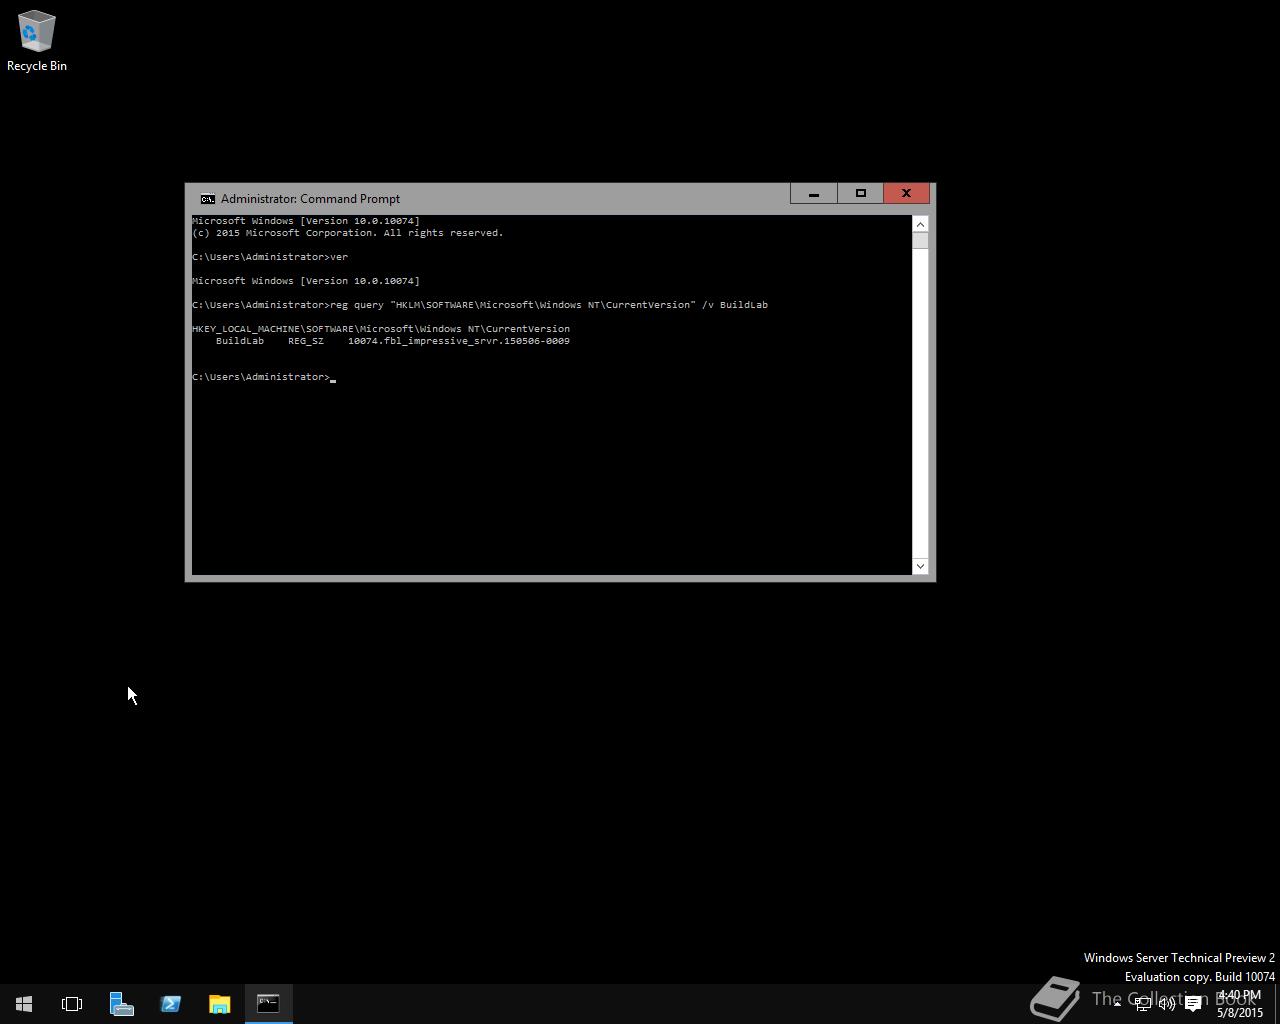Click the BuildLab registry value line
The image size is (1280, 1024).
(x=392, y=341)
